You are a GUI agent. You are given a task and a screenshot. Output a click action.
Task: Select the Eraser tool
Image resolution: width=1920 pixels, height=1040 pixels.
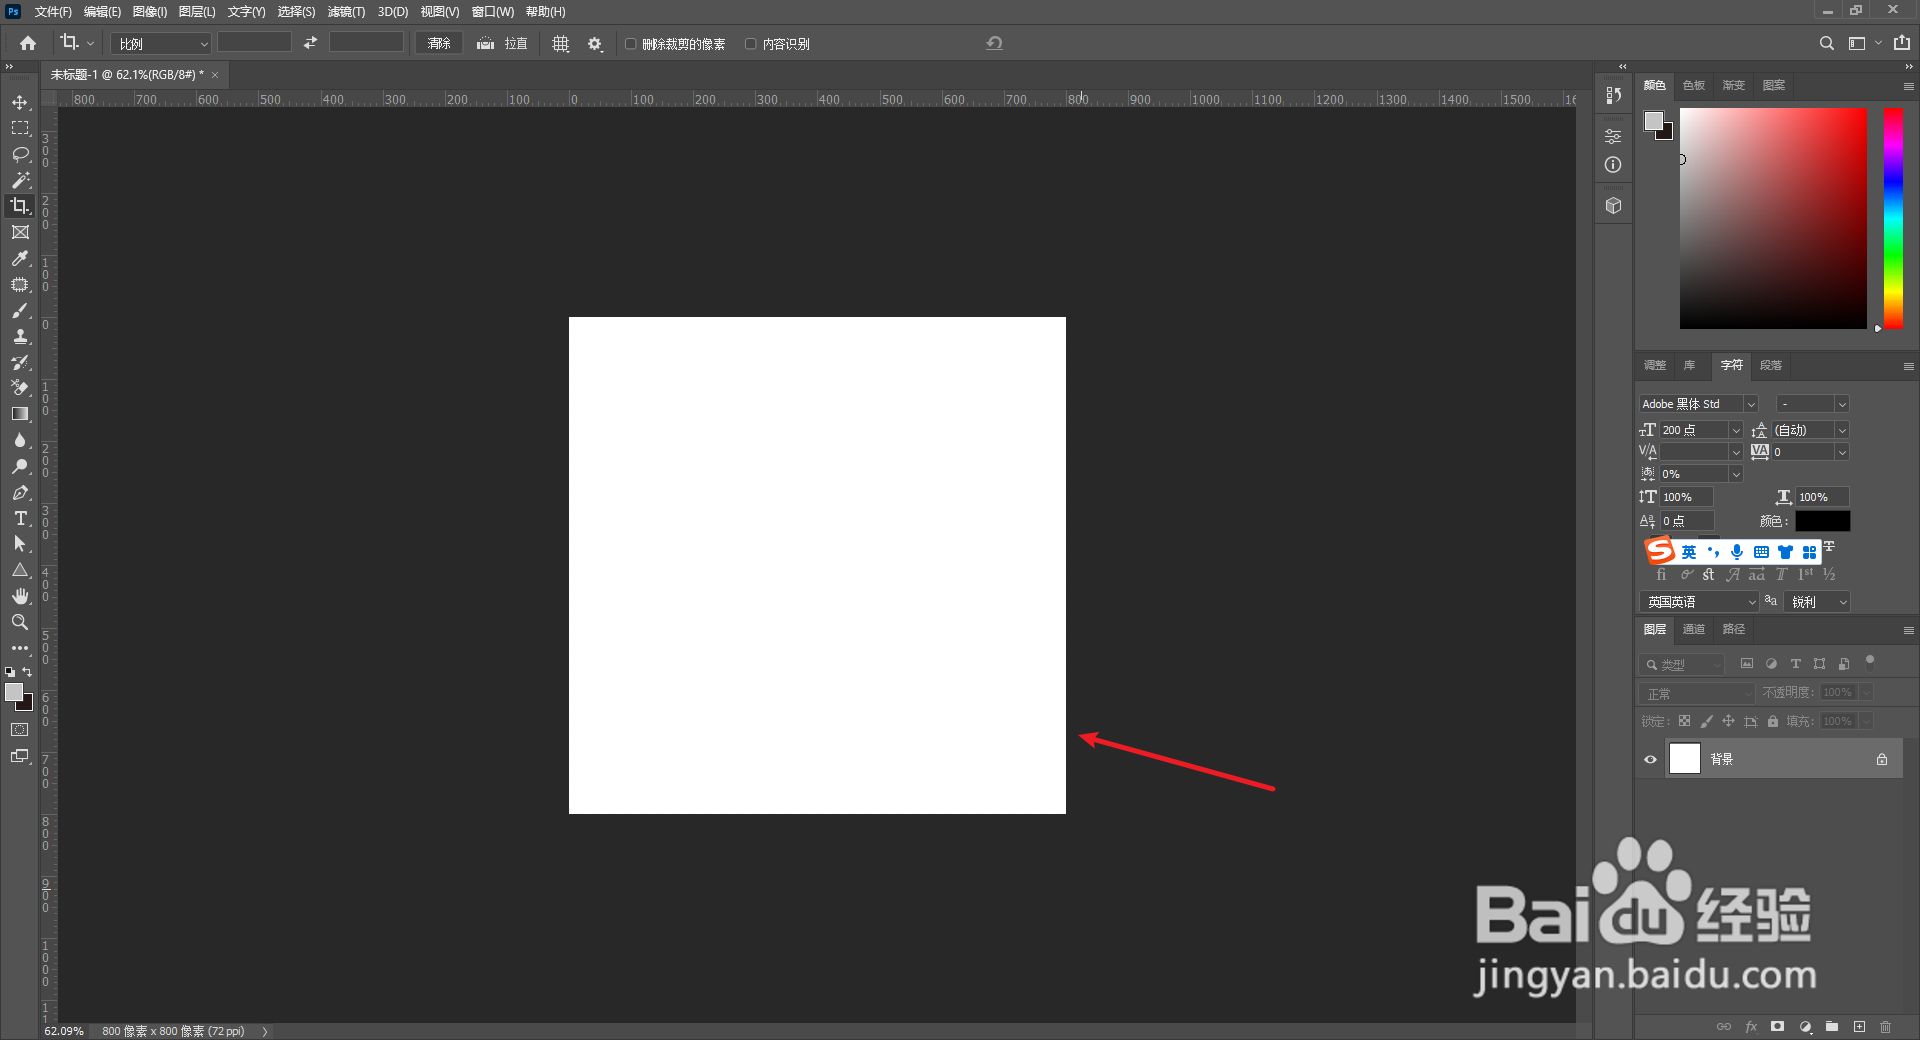click(x=20, y=388)
